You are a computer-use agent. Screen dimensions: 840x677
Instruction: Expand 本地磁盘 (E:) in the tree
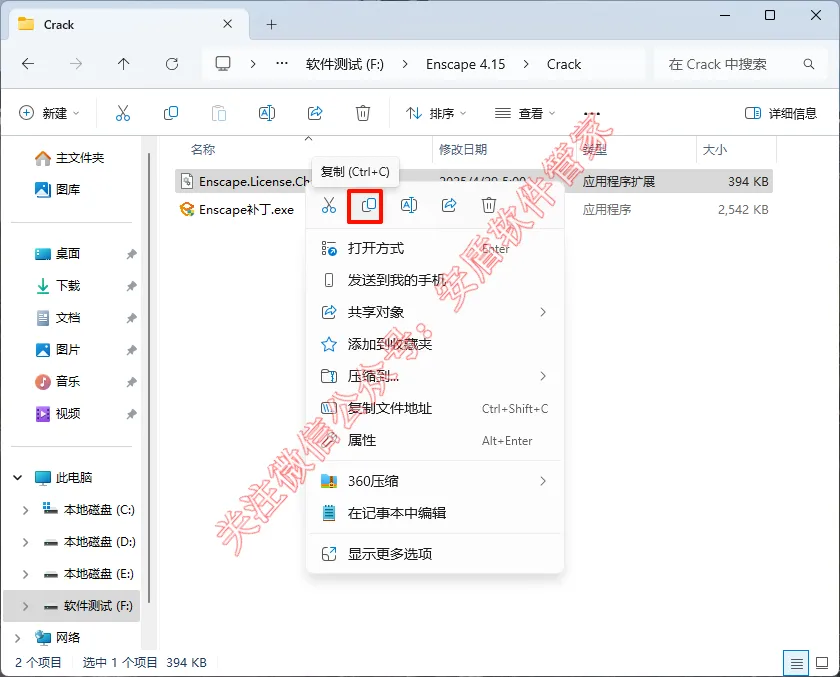25,574
